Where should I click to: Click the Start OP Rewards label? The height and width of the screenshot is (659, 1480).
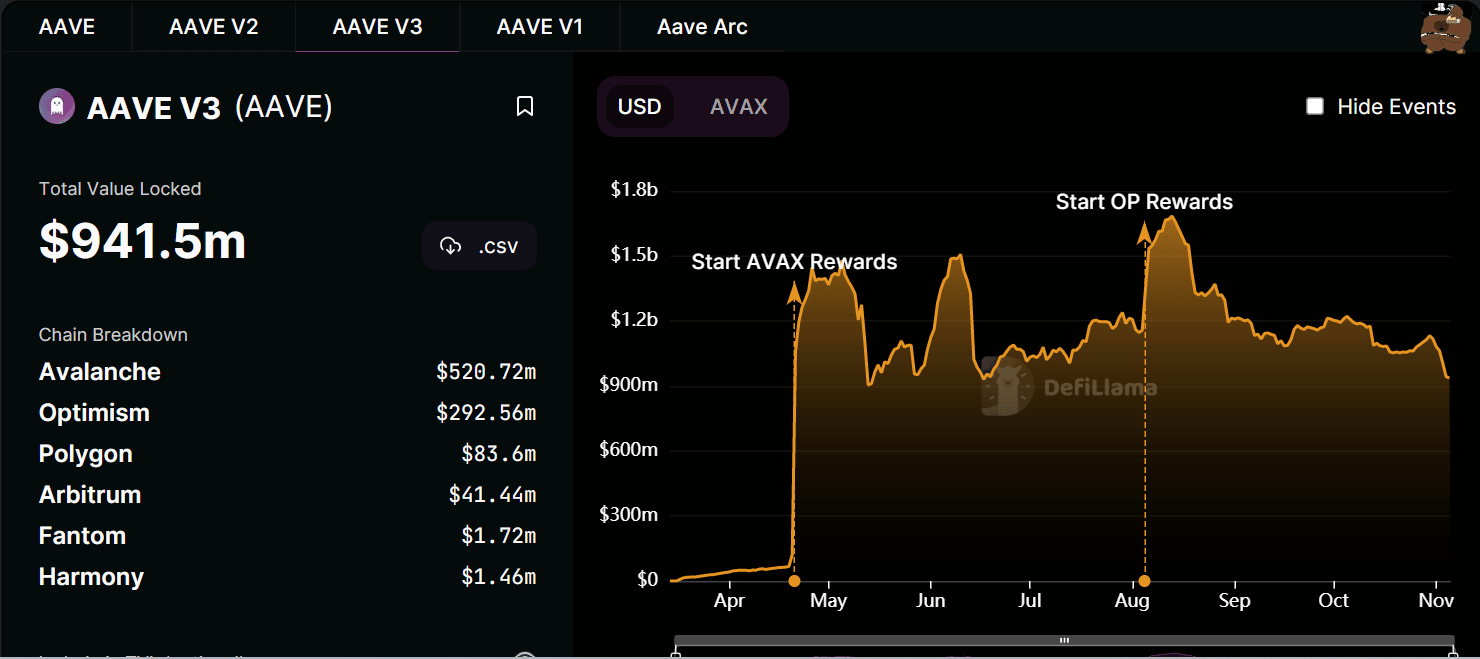point(1144,202)
